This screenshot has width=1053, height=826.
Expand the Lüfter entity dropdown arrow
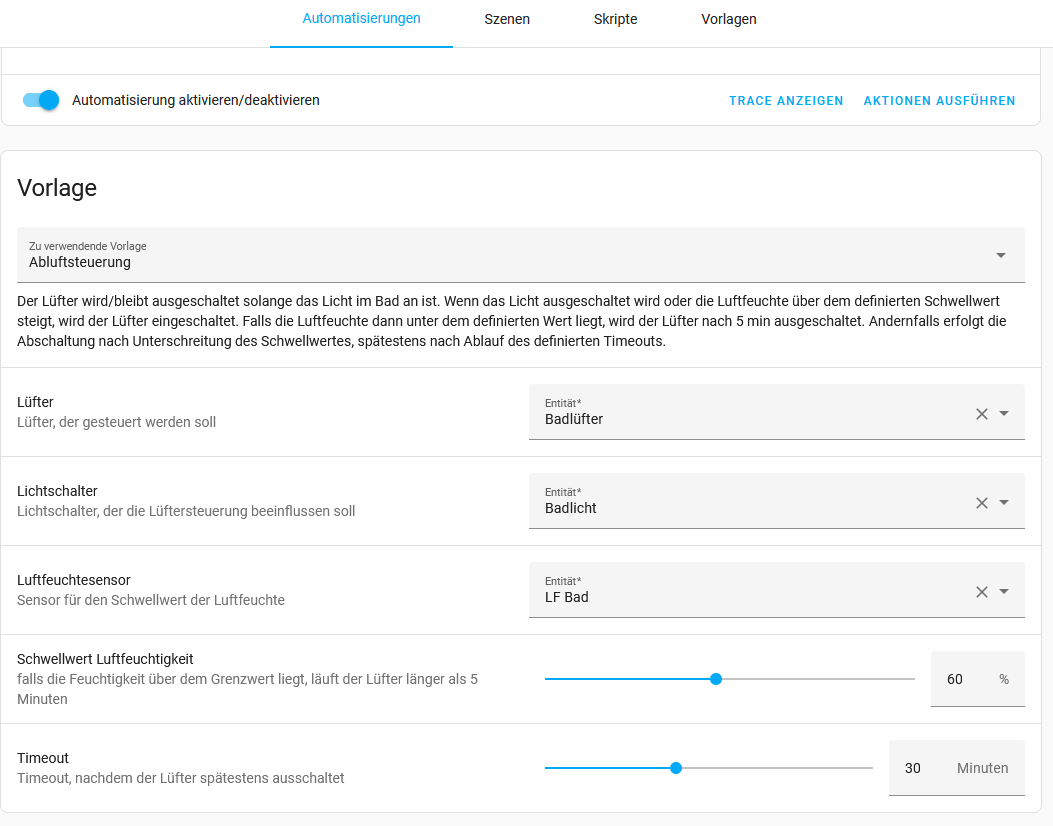1004,414
